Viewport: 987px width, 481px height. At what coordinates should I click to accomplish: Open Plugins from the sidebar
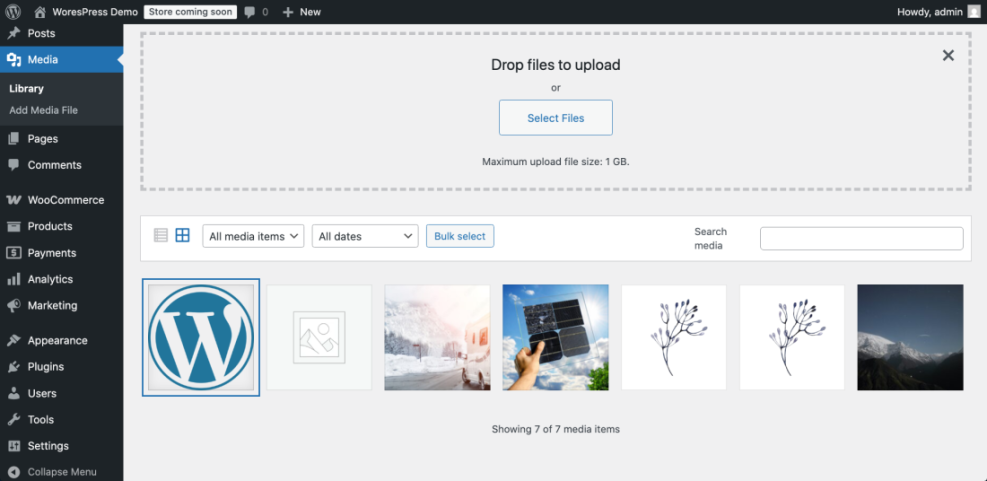pyautogui.click(x=45, y=367)
